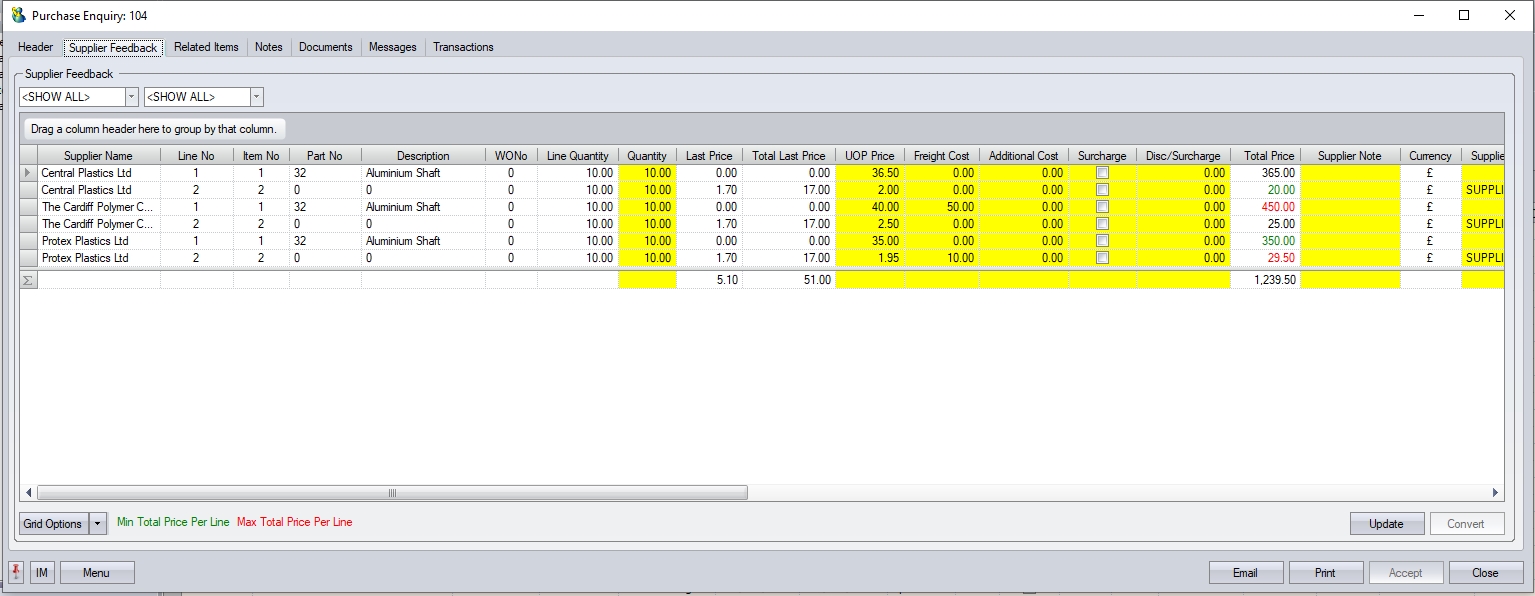The height and width of the screenshot is (596, 1535).
Task: Open the Transactions tab
Action: point(463,47)
